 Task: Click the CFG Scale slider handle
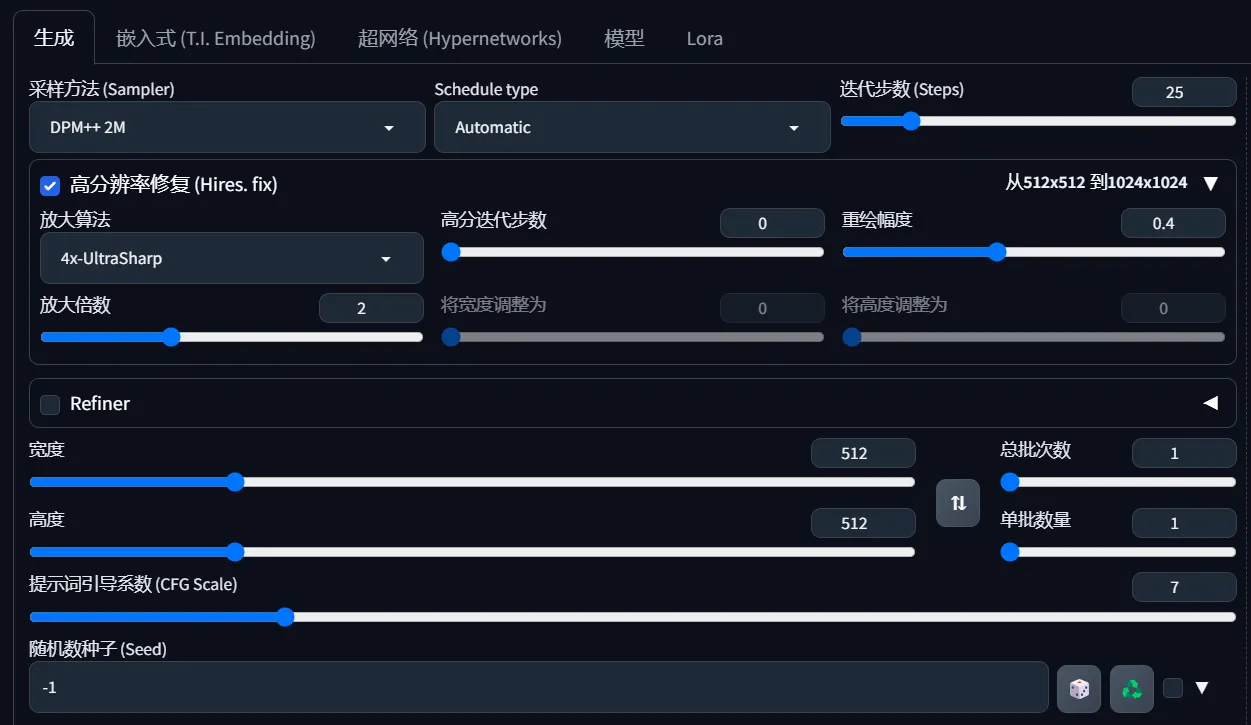(x=285, y=617)
